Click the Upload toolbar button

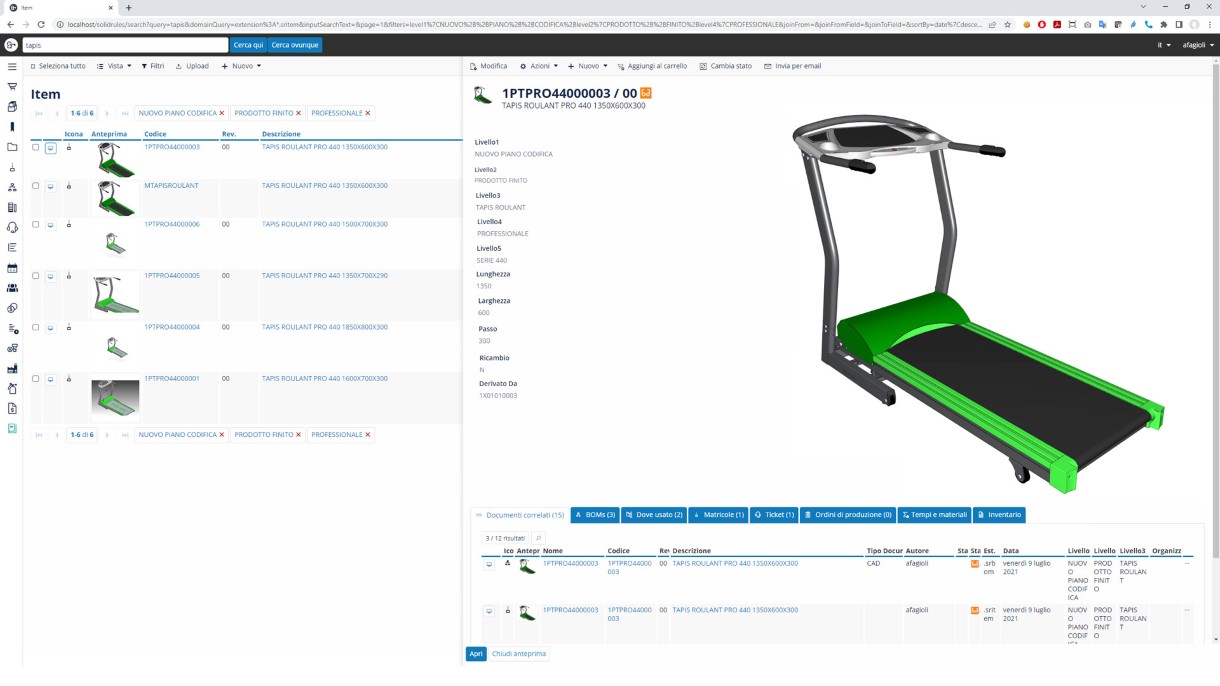tap(192, 66)
